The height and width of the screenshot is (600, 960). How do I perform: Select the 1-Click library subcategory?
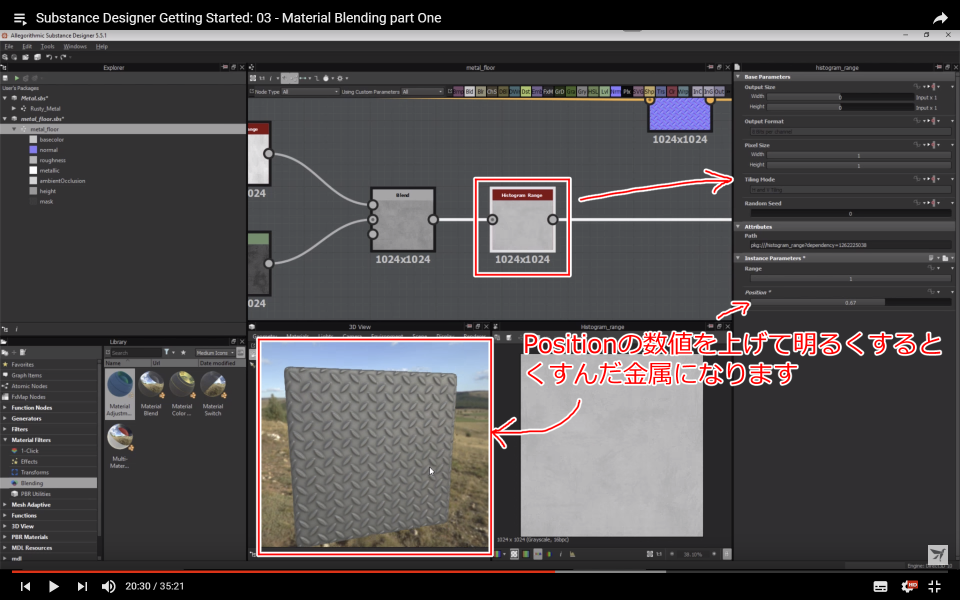(x=29, y=451)
